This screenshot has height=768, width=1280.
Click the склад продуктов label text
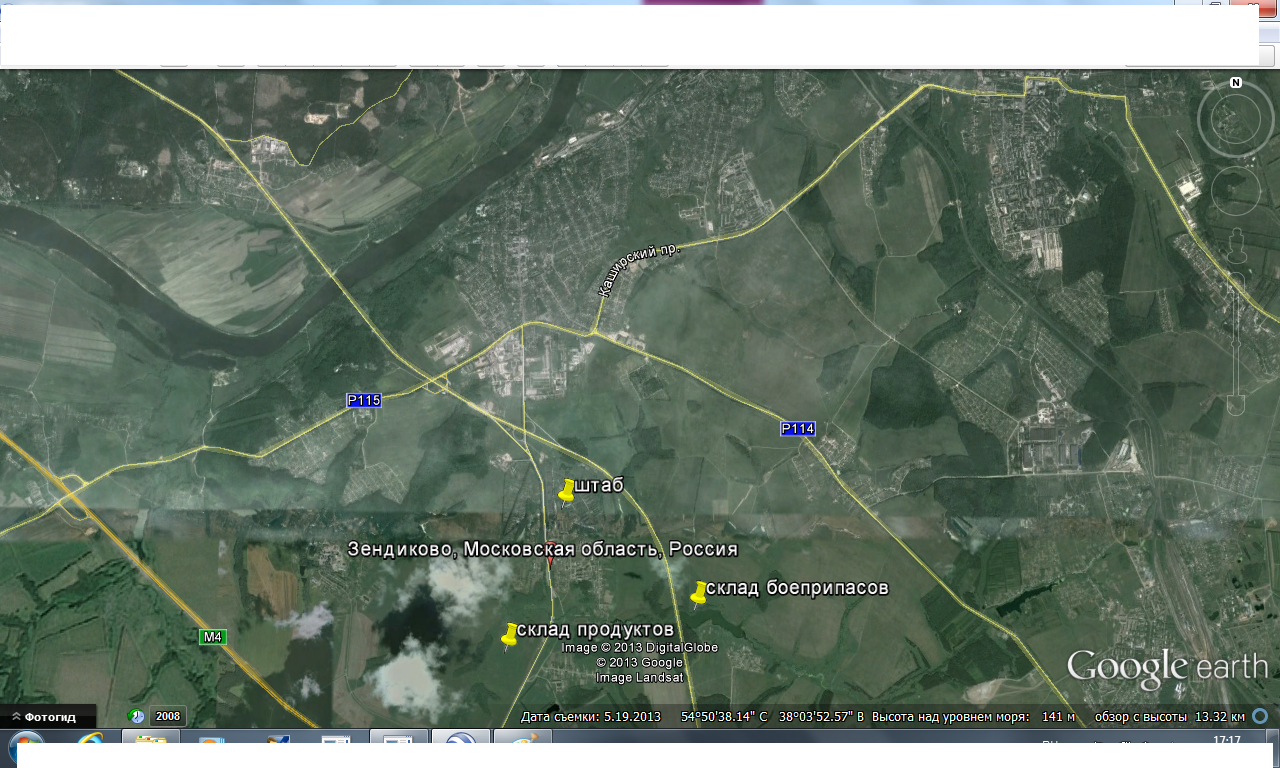[x=596, y=629]
